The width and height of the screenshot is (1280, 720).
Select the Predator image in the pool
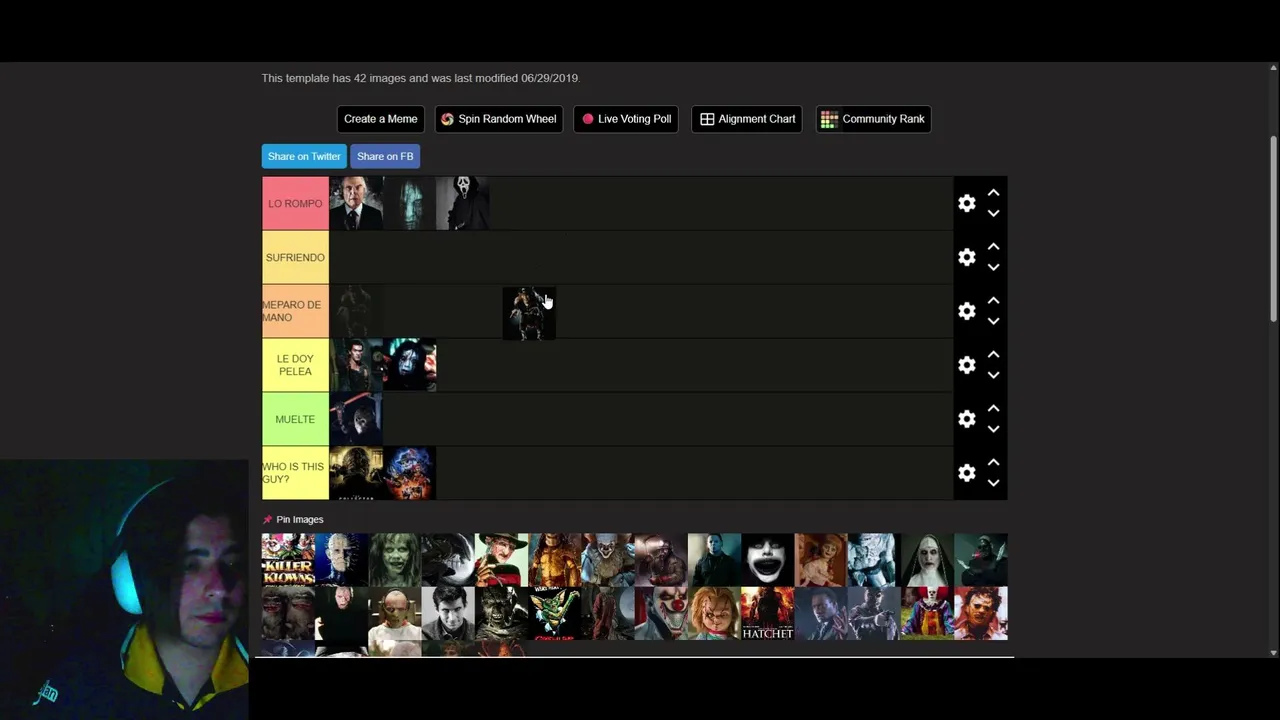(554, 560)
